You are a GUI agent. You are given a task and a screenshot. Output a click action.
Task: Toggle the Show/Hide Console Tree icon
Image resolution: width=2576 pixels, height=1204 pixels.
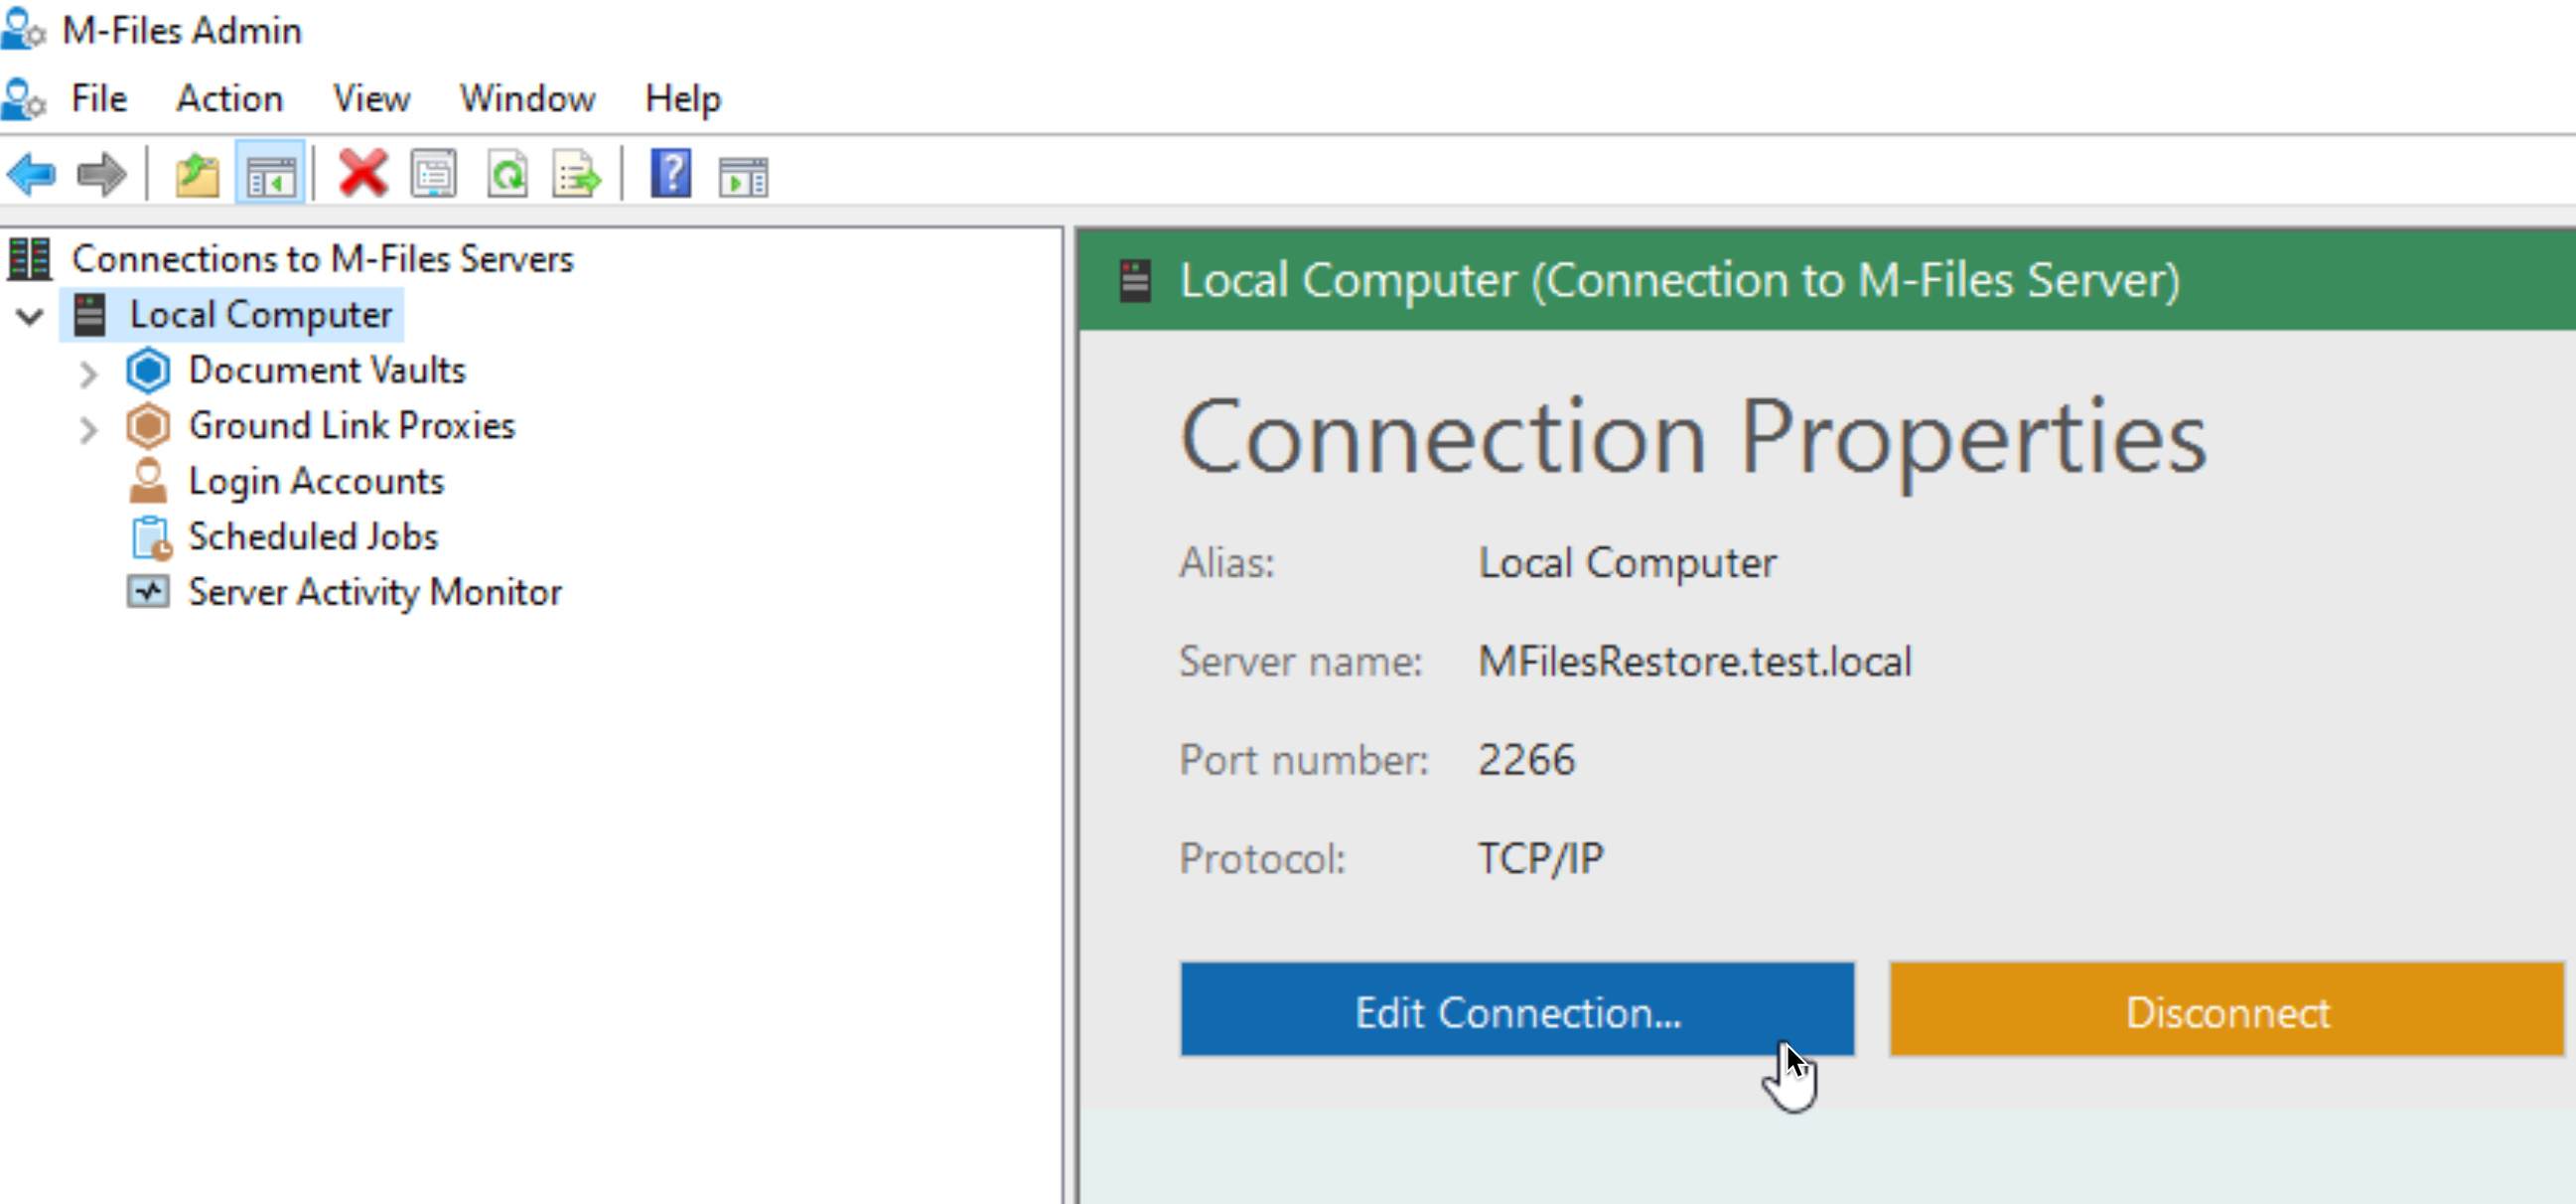tap(270, 175)
